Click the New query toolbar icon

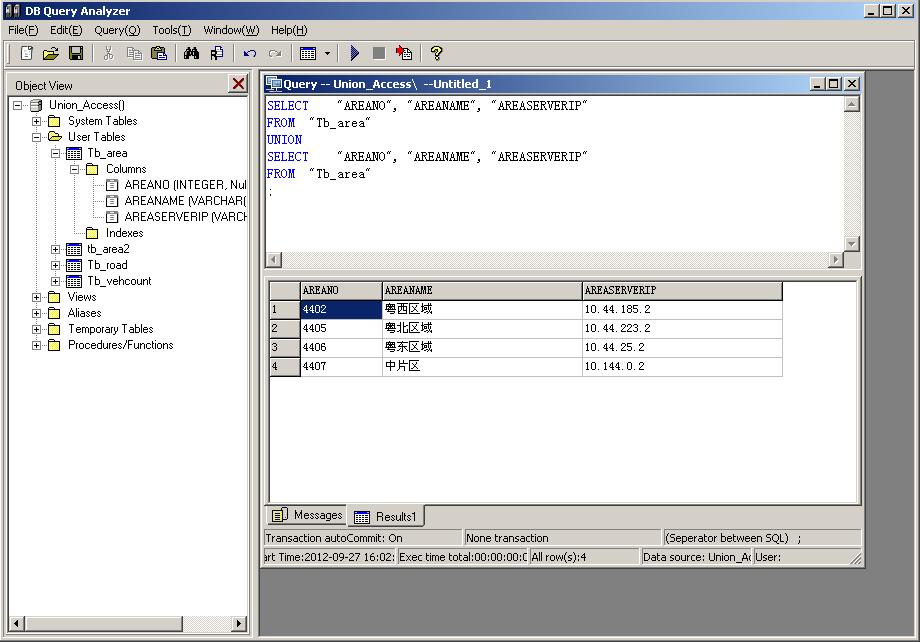pos(27,53)
